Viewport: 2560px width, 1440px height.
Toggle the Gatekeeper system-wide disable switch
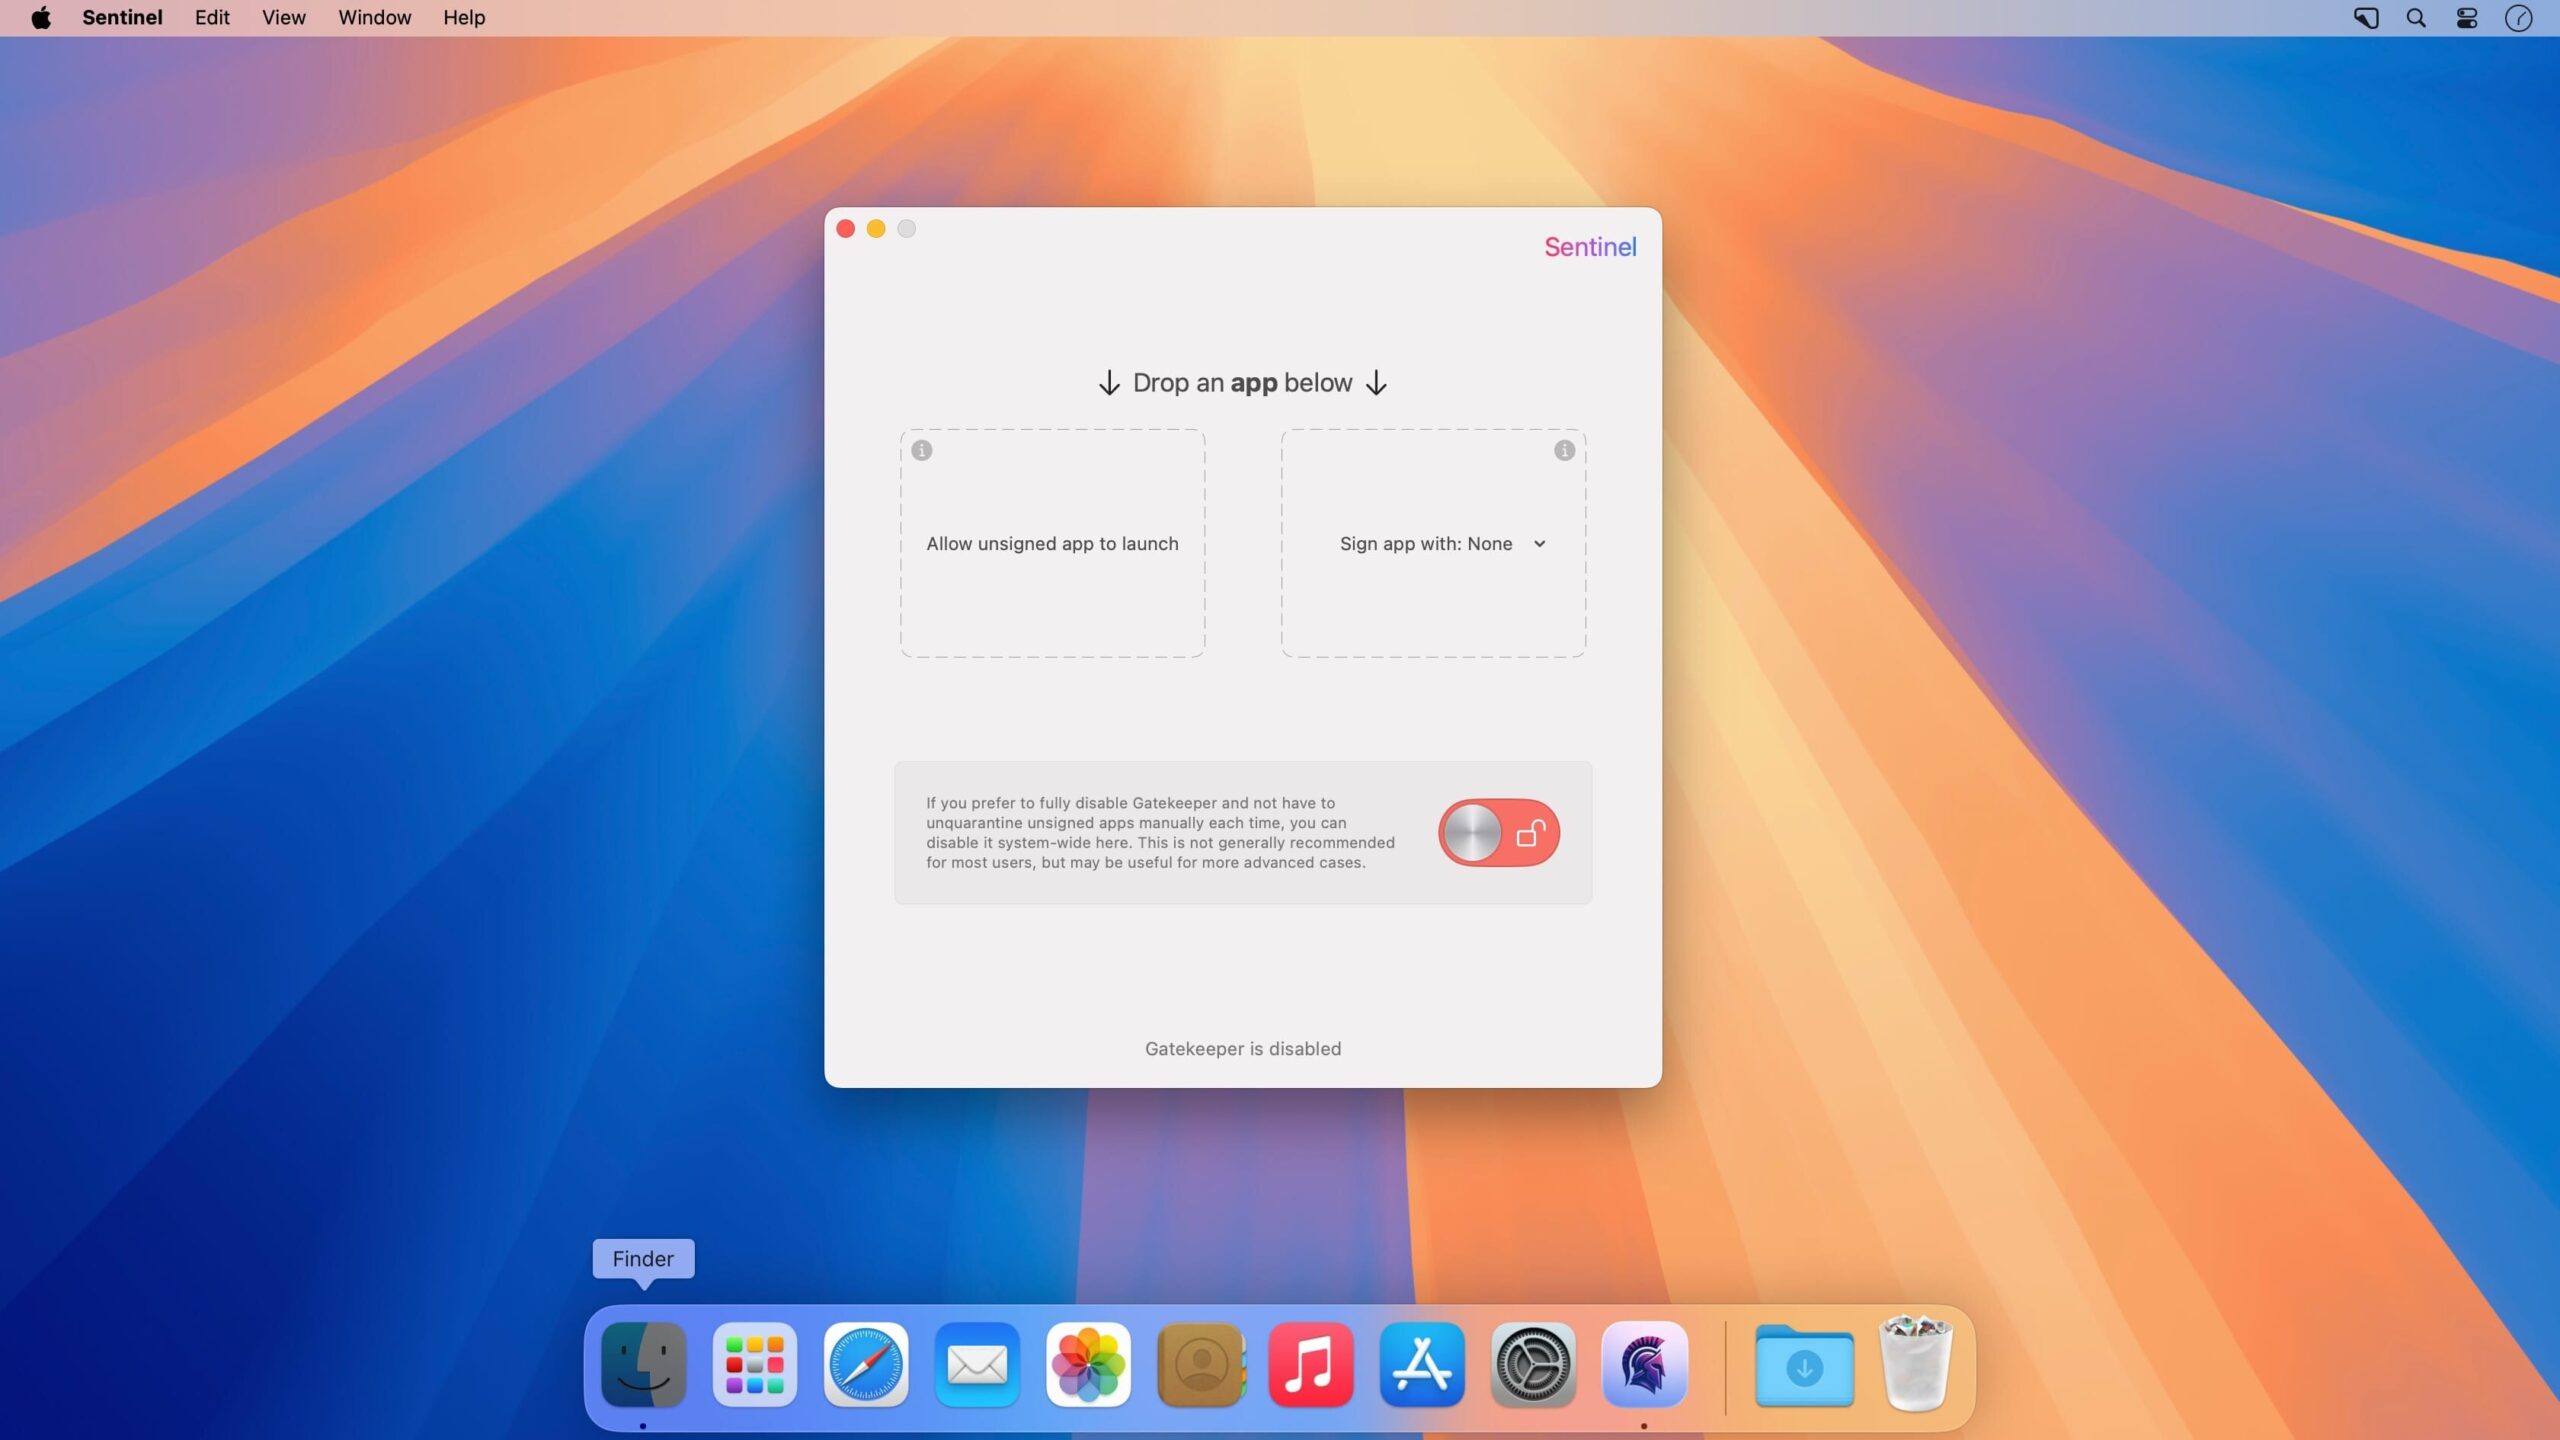[x=1498, y=832]
